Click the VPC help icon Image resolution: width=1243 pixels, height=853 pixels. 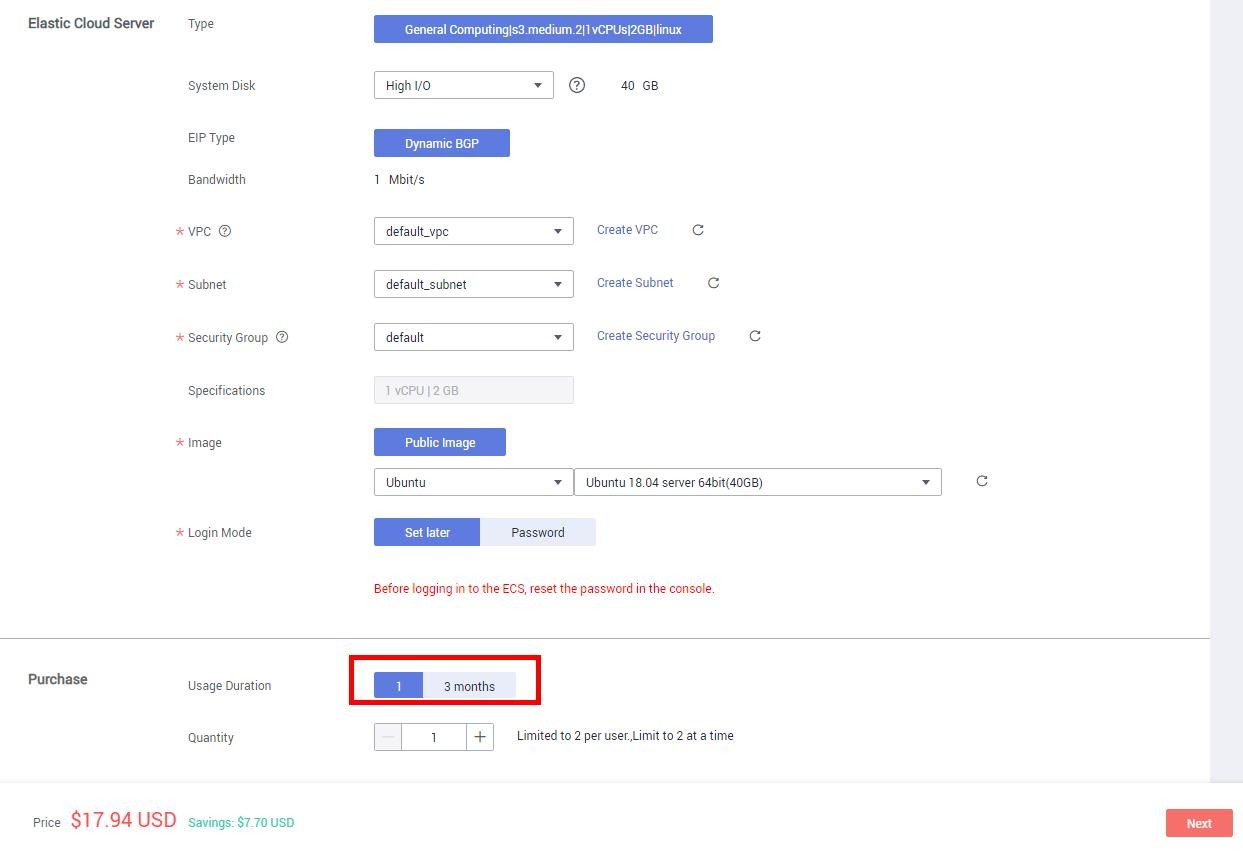(224, 231)
